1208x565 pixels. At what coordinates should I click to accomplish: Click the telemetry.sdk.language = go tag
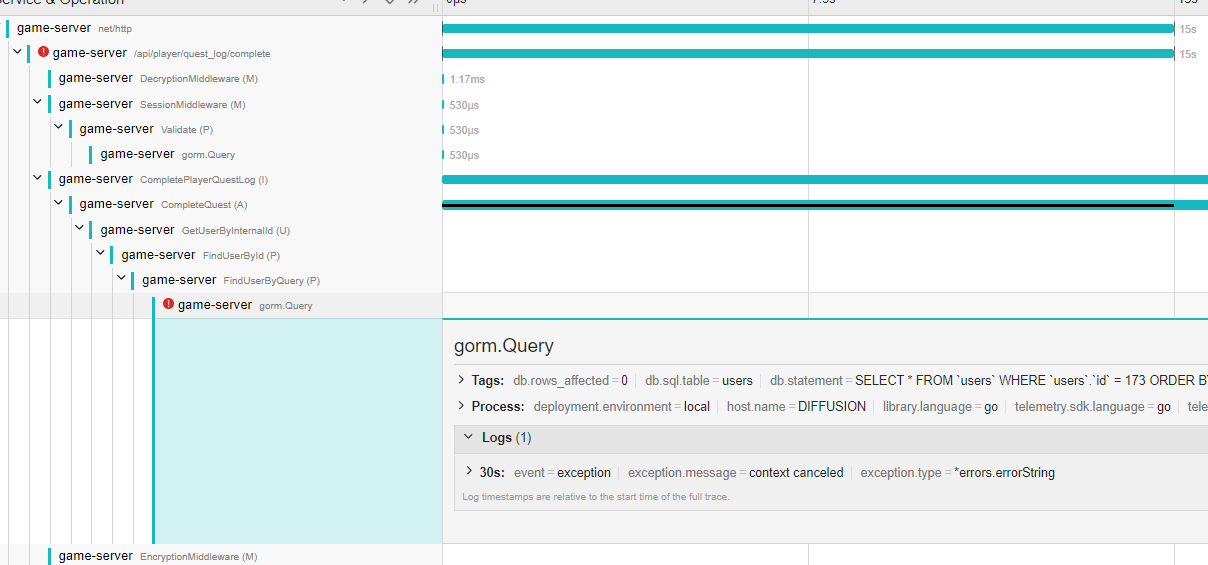click(x=1093, y=406)
